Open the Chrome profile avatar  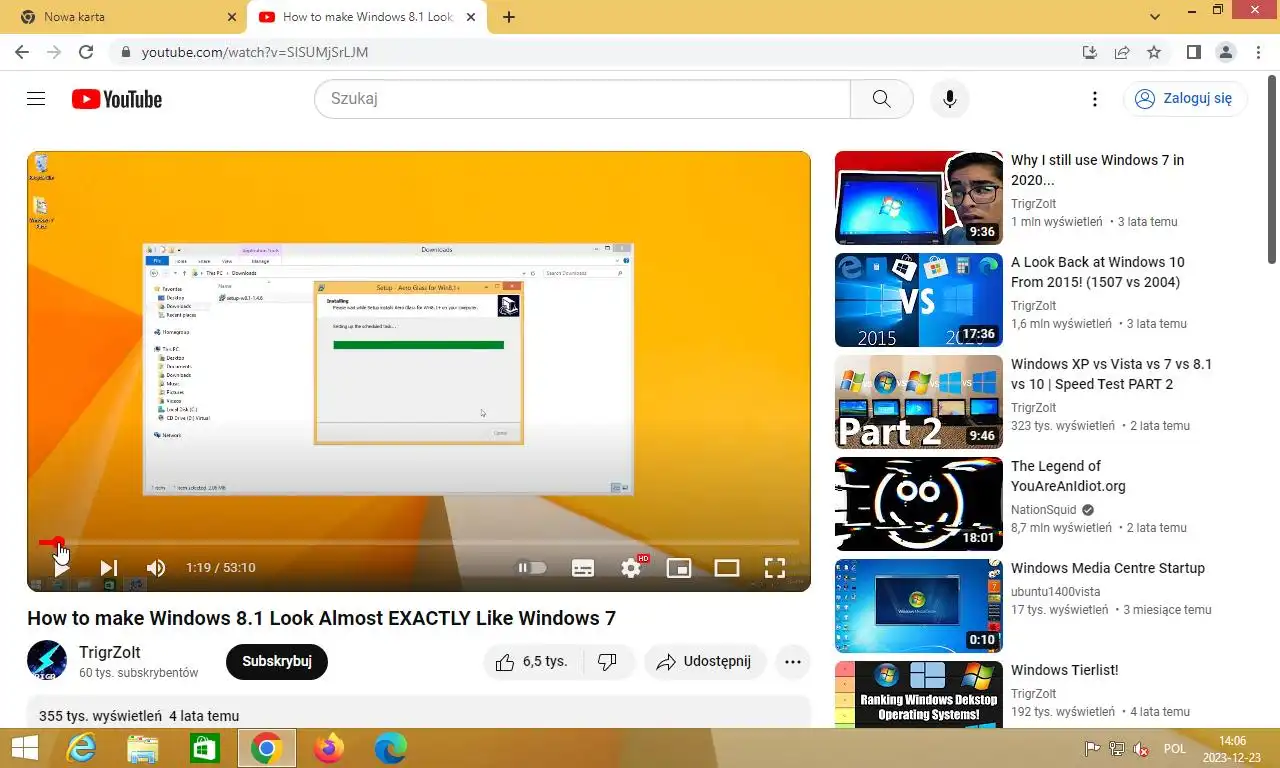[1225, 52]
